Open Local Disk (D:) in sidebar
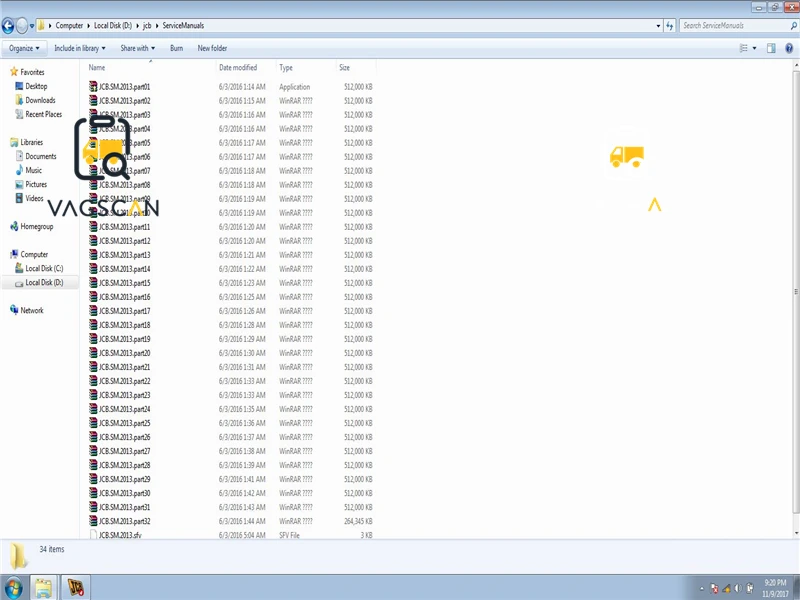 pos(39,282)
